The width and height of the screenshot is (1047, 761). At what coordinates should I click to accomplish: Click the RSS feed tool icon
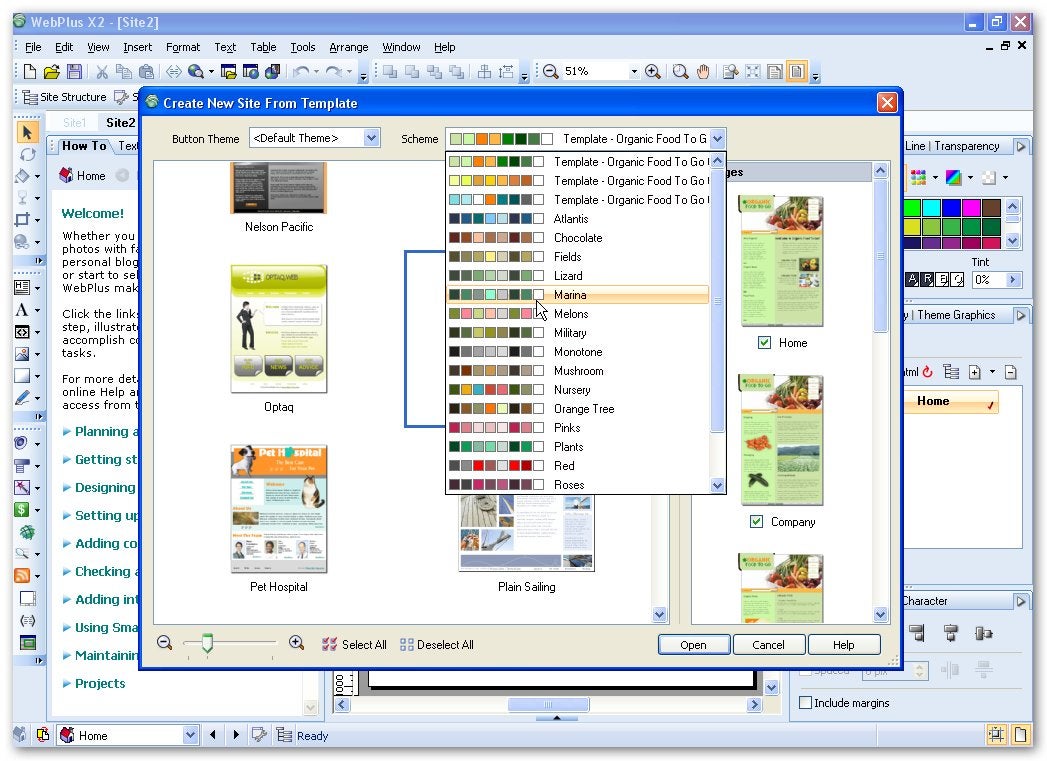[22, 575]
